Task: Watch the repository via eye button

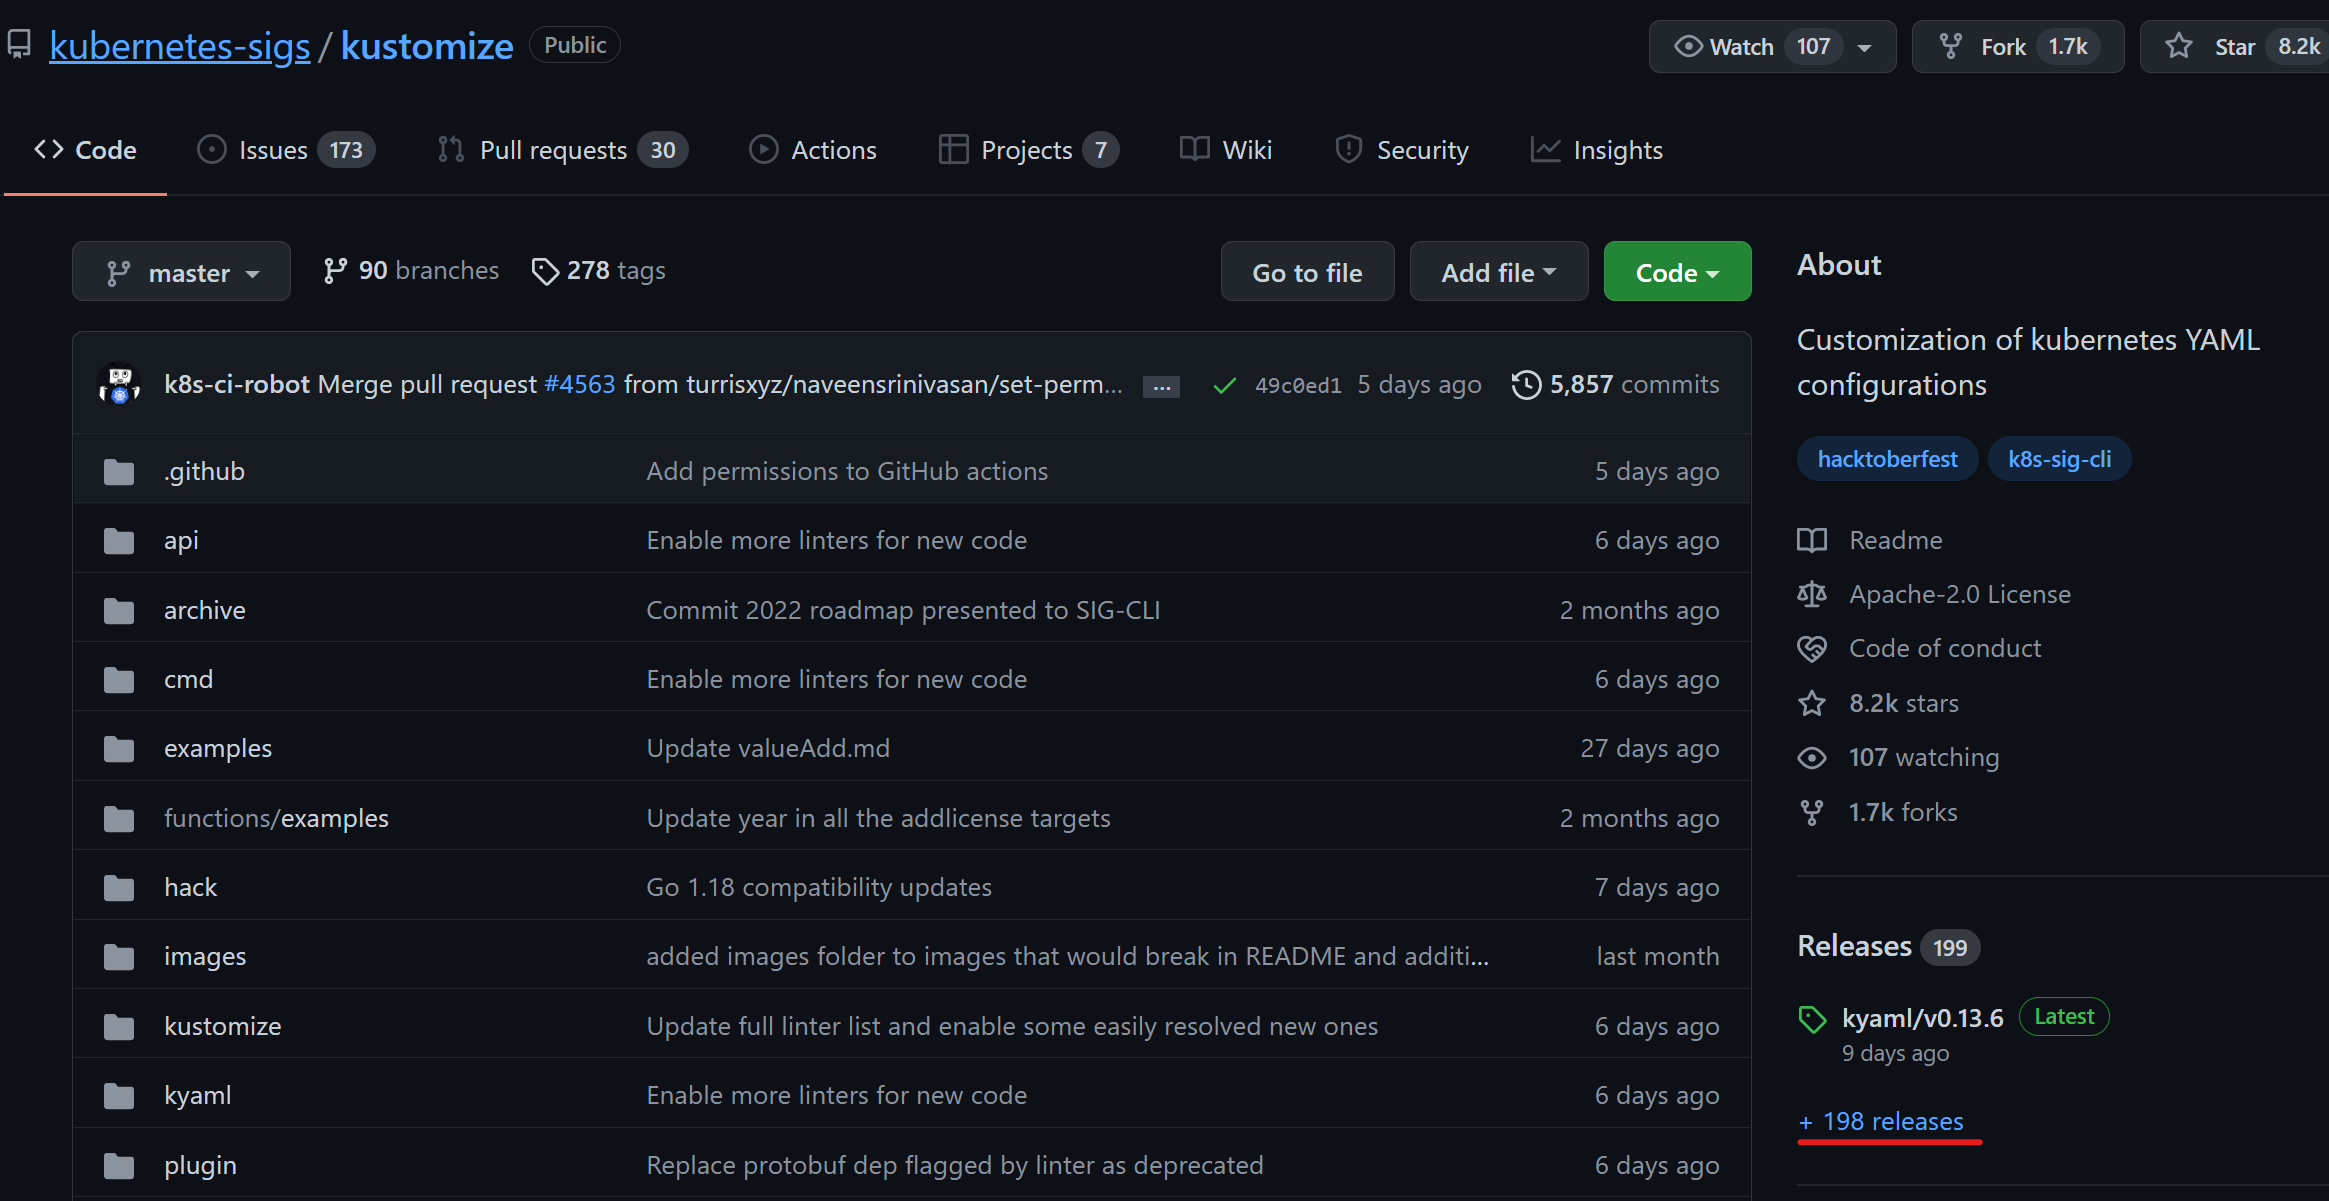Action: coord(1726,47)
